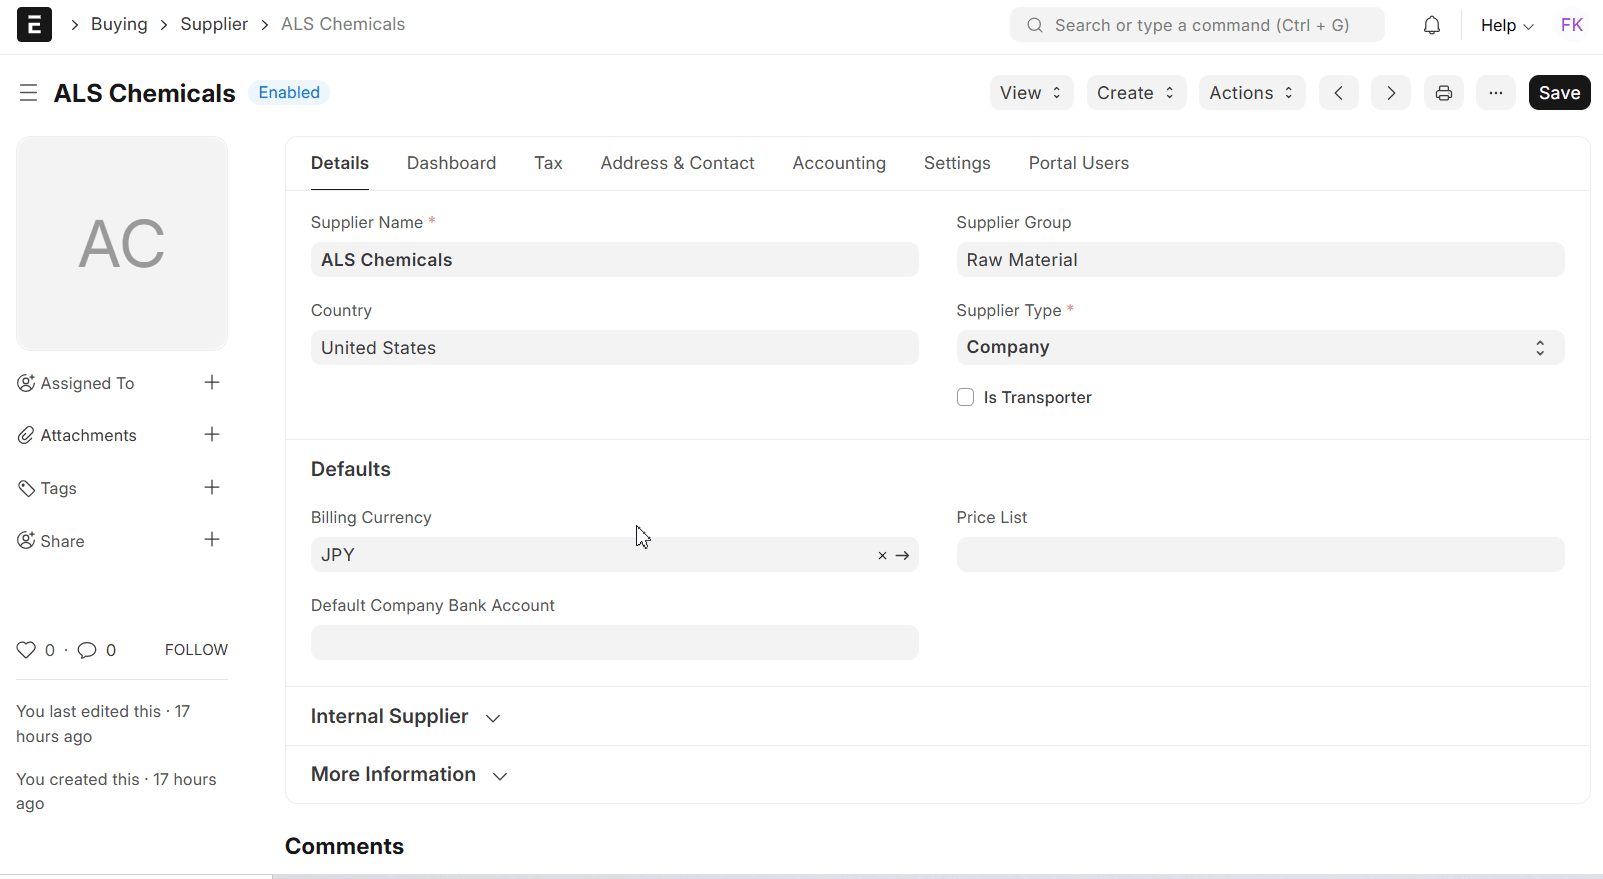Toggle the sidebar hamburger icon
Screen dimensions: 1603x879
pyautogui.click(x=28, y=93)
